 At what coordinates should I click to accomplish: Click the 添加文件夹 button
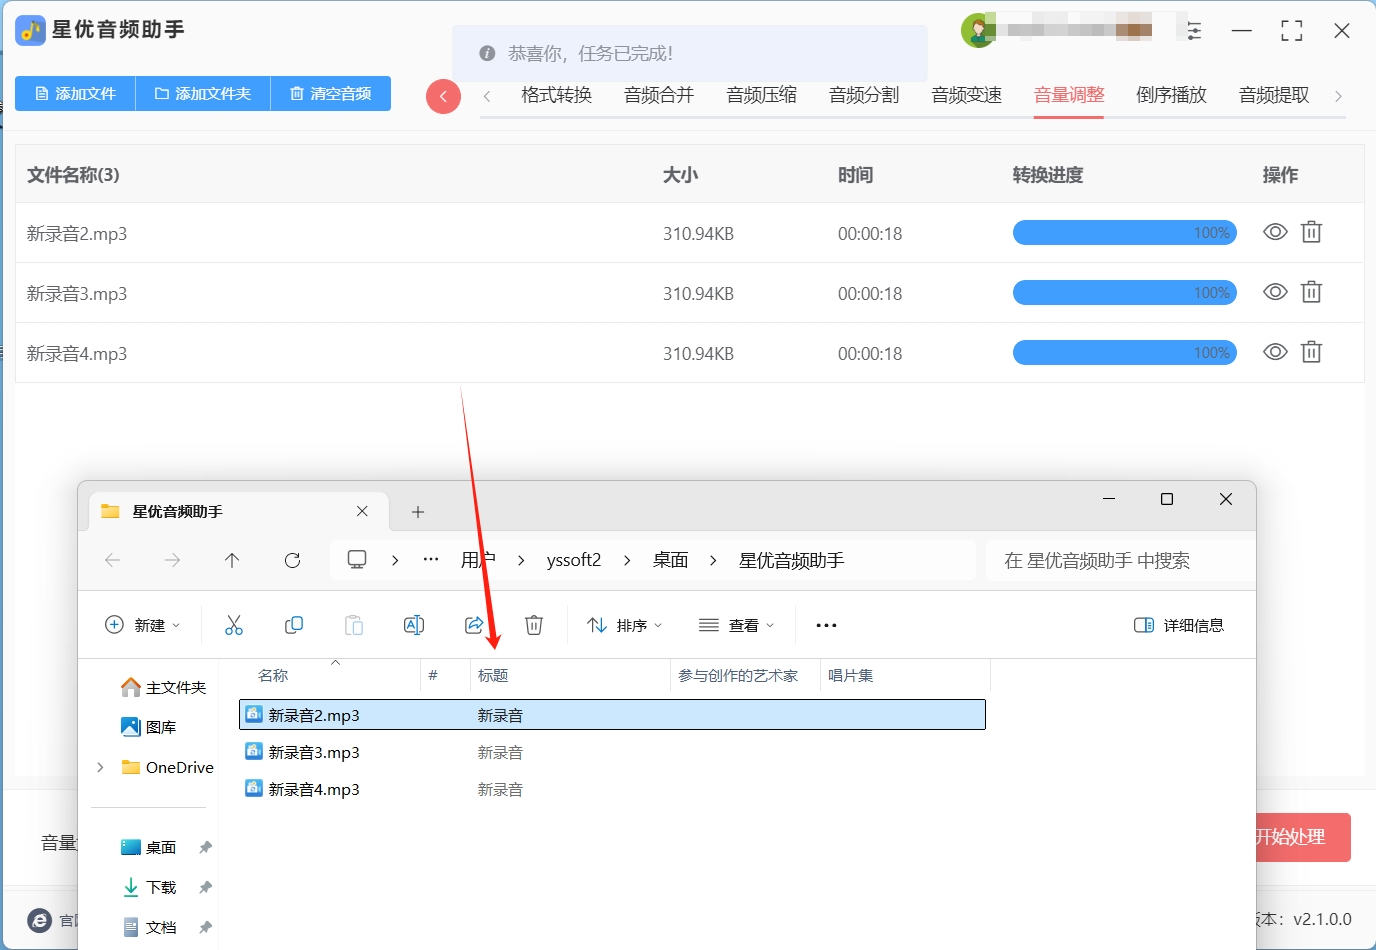[203, 94]
